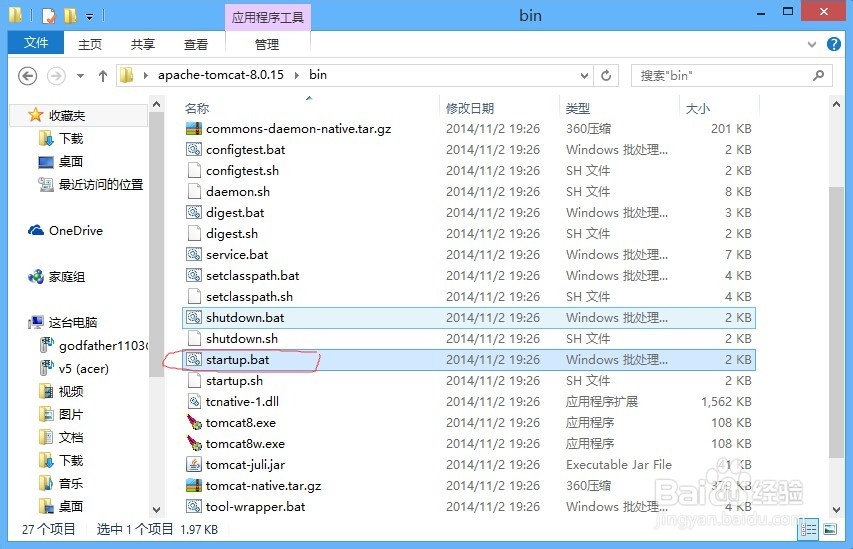853x549 pixels.
Task: Select the tcnative-1.dll file icon
Action: click(194, 402)
